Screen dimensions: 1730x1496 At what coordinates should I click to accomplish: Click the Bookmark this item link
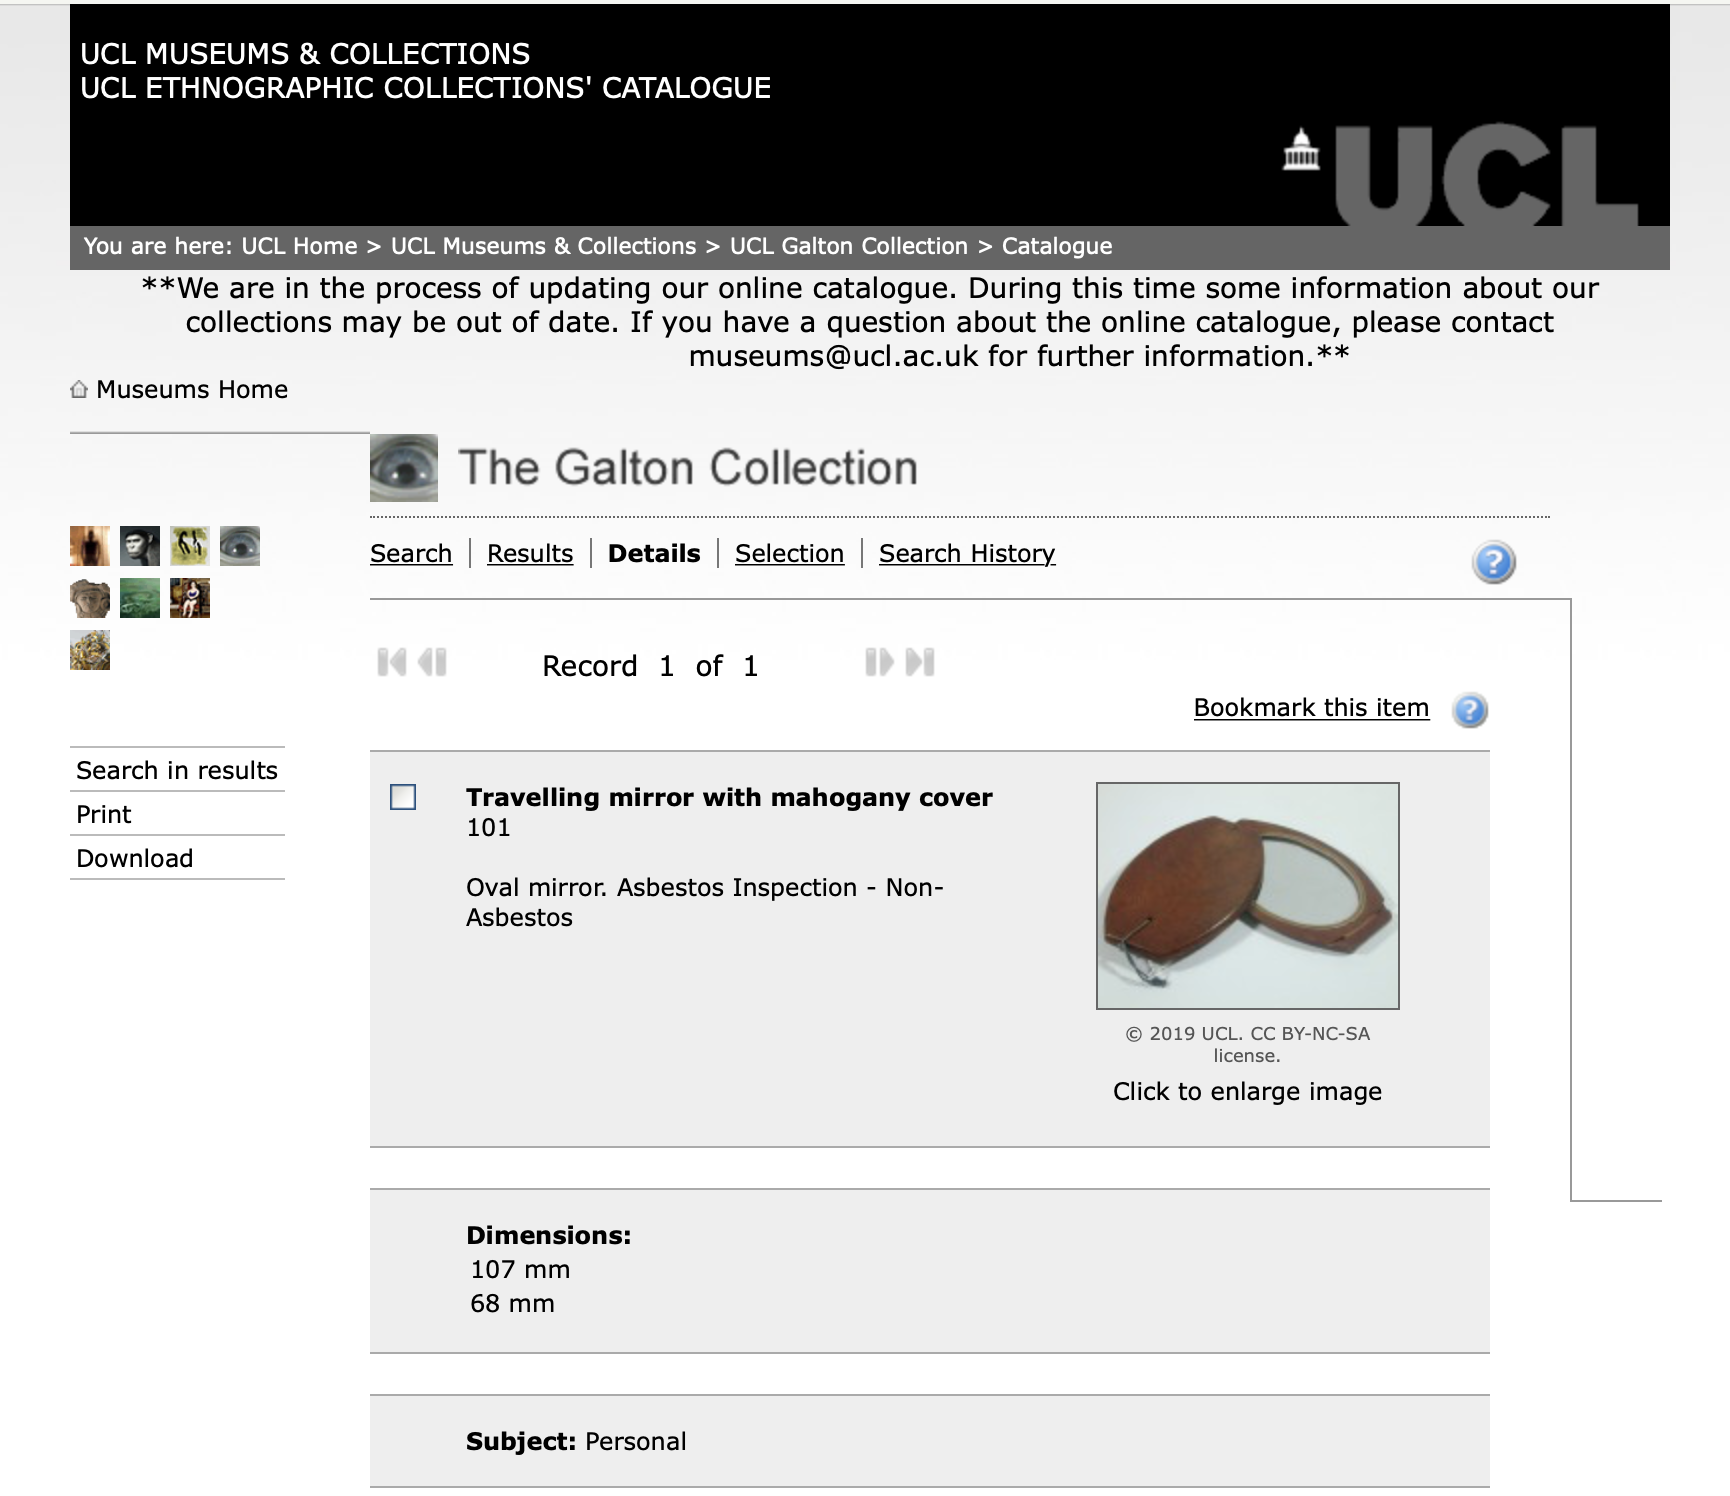[1311, 708]
